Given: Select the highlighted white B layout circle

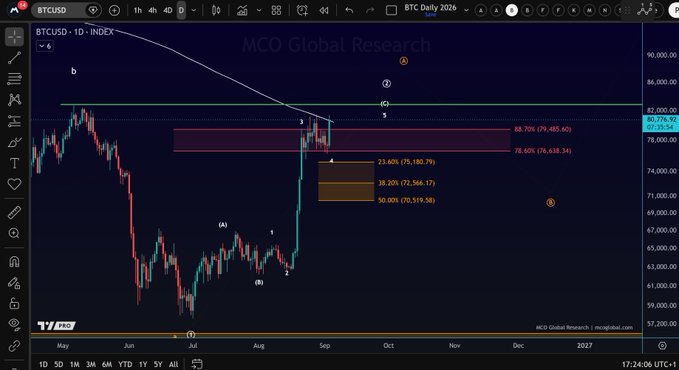Looking at the screenshot, I should (511, 10).
